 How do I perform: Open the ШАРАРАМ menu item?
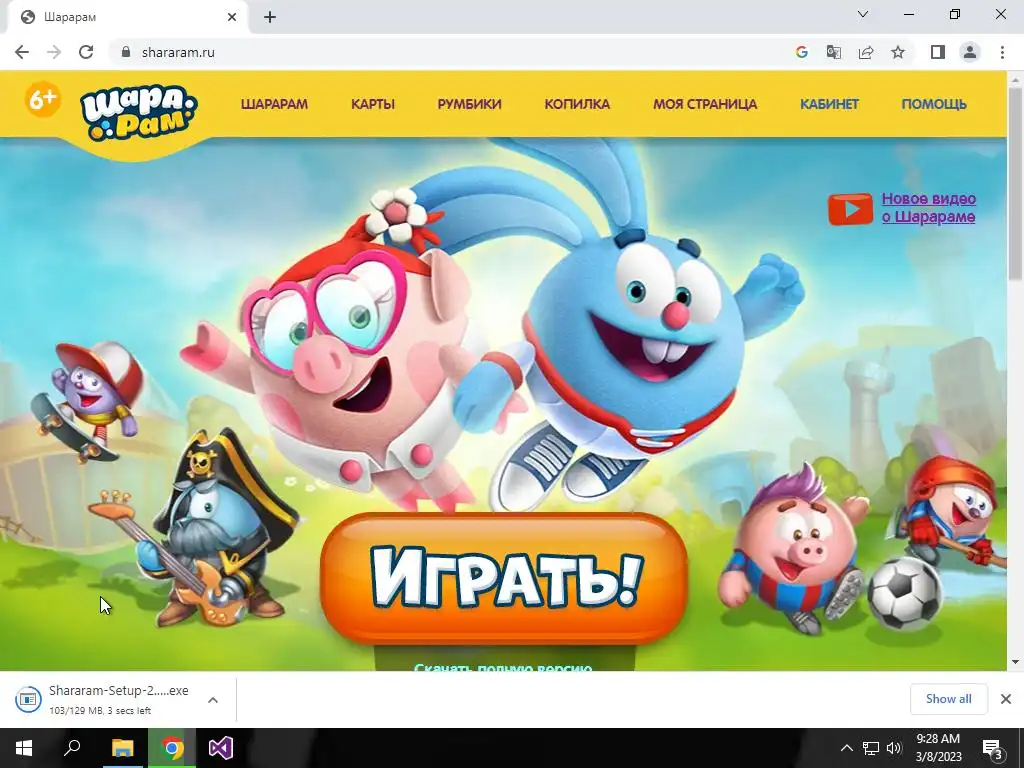pyautogui.click(x=274, y=104)
